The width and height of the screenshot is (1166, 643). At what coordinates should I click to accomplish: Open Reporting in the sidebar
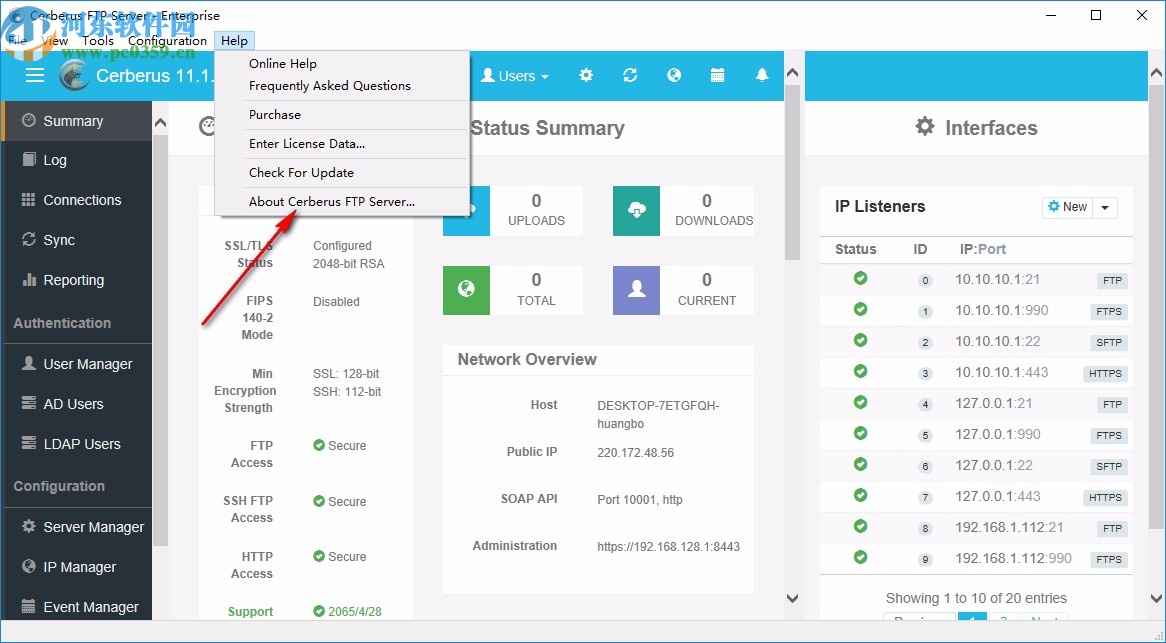point(77,280)
